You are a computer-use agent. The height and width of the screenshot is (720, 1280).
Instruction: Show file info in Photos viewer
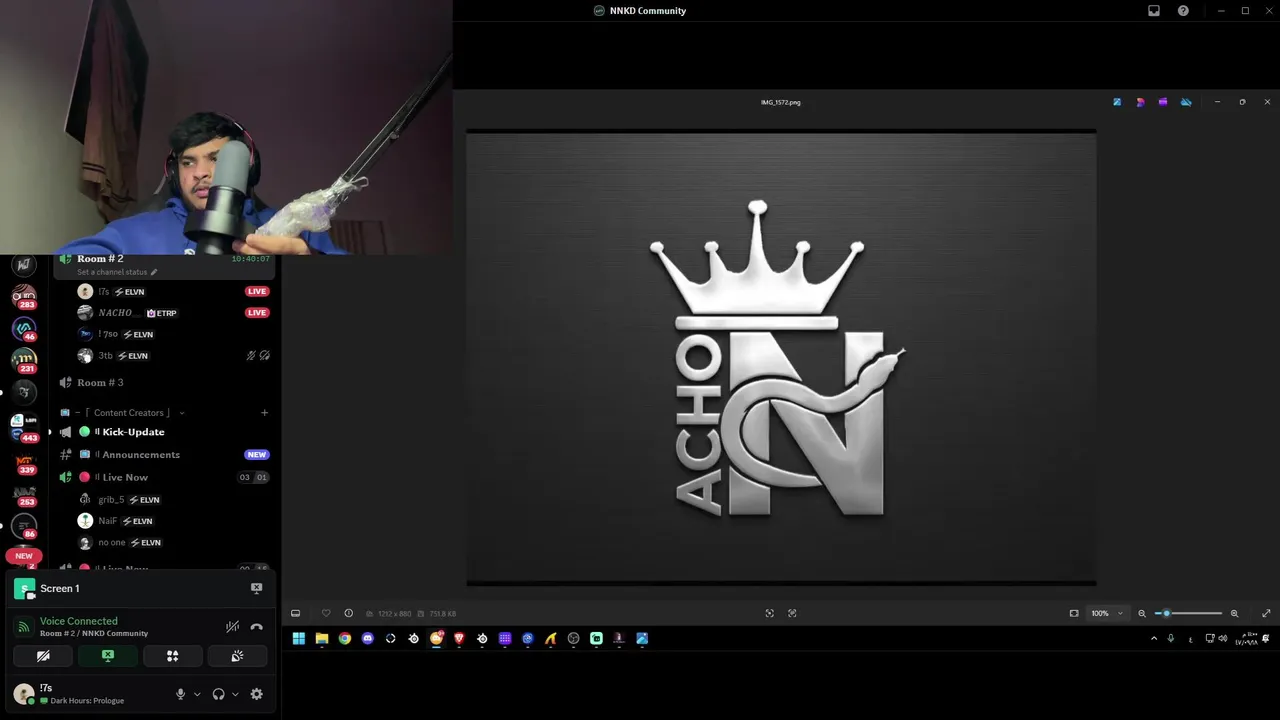click(x=348, y=613)
